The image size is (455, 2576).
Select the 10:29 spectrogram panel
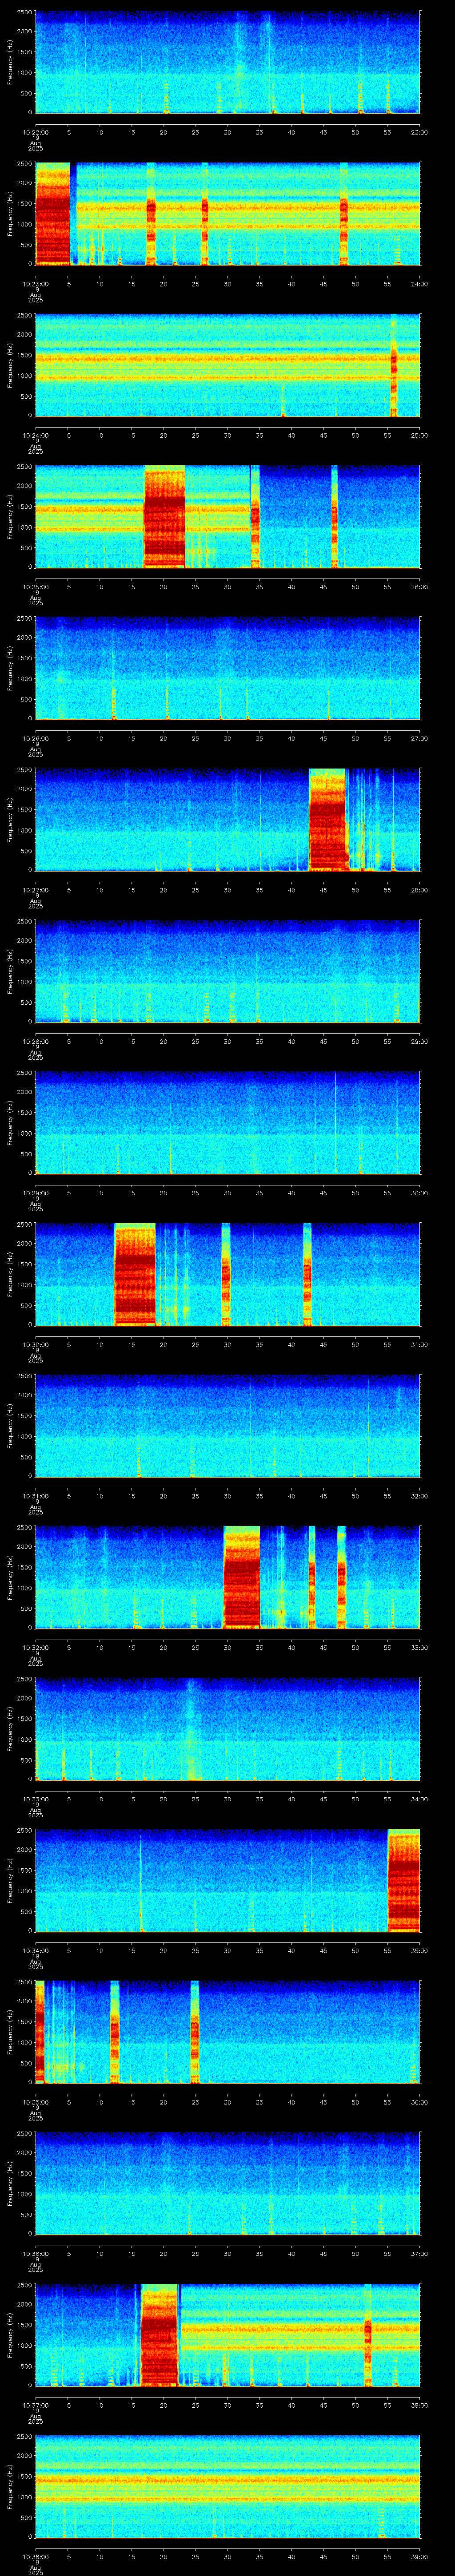tap(227, 1123)
